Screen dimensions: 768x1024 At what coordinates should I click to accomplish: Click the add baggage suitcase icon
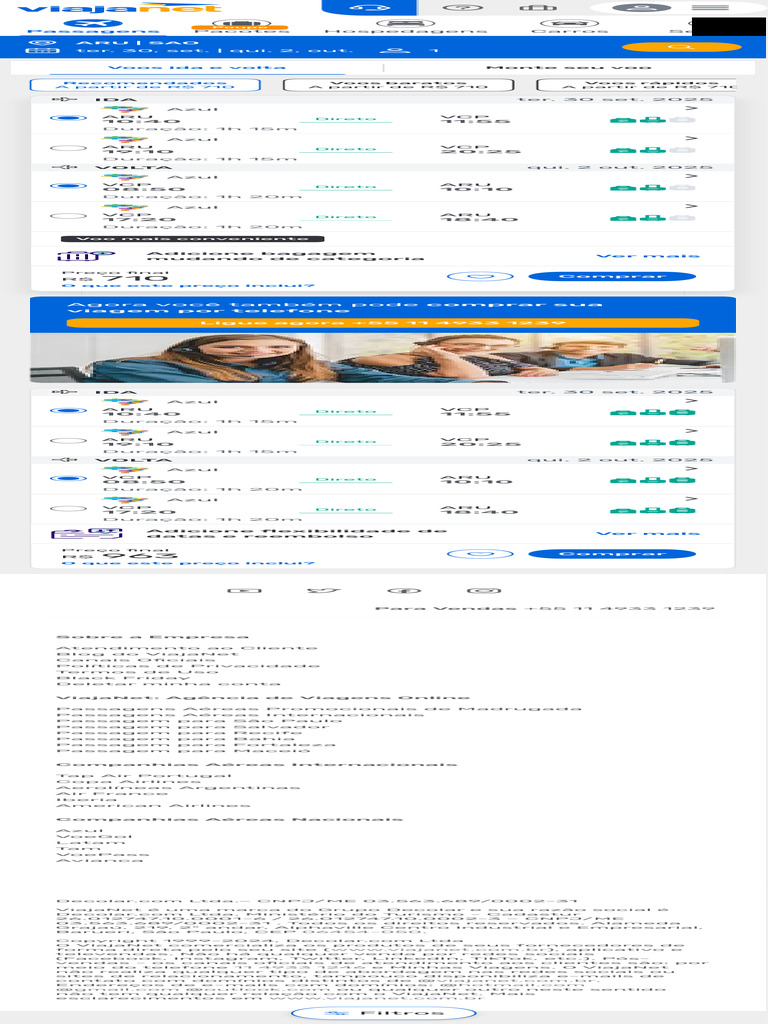point(86,256)
